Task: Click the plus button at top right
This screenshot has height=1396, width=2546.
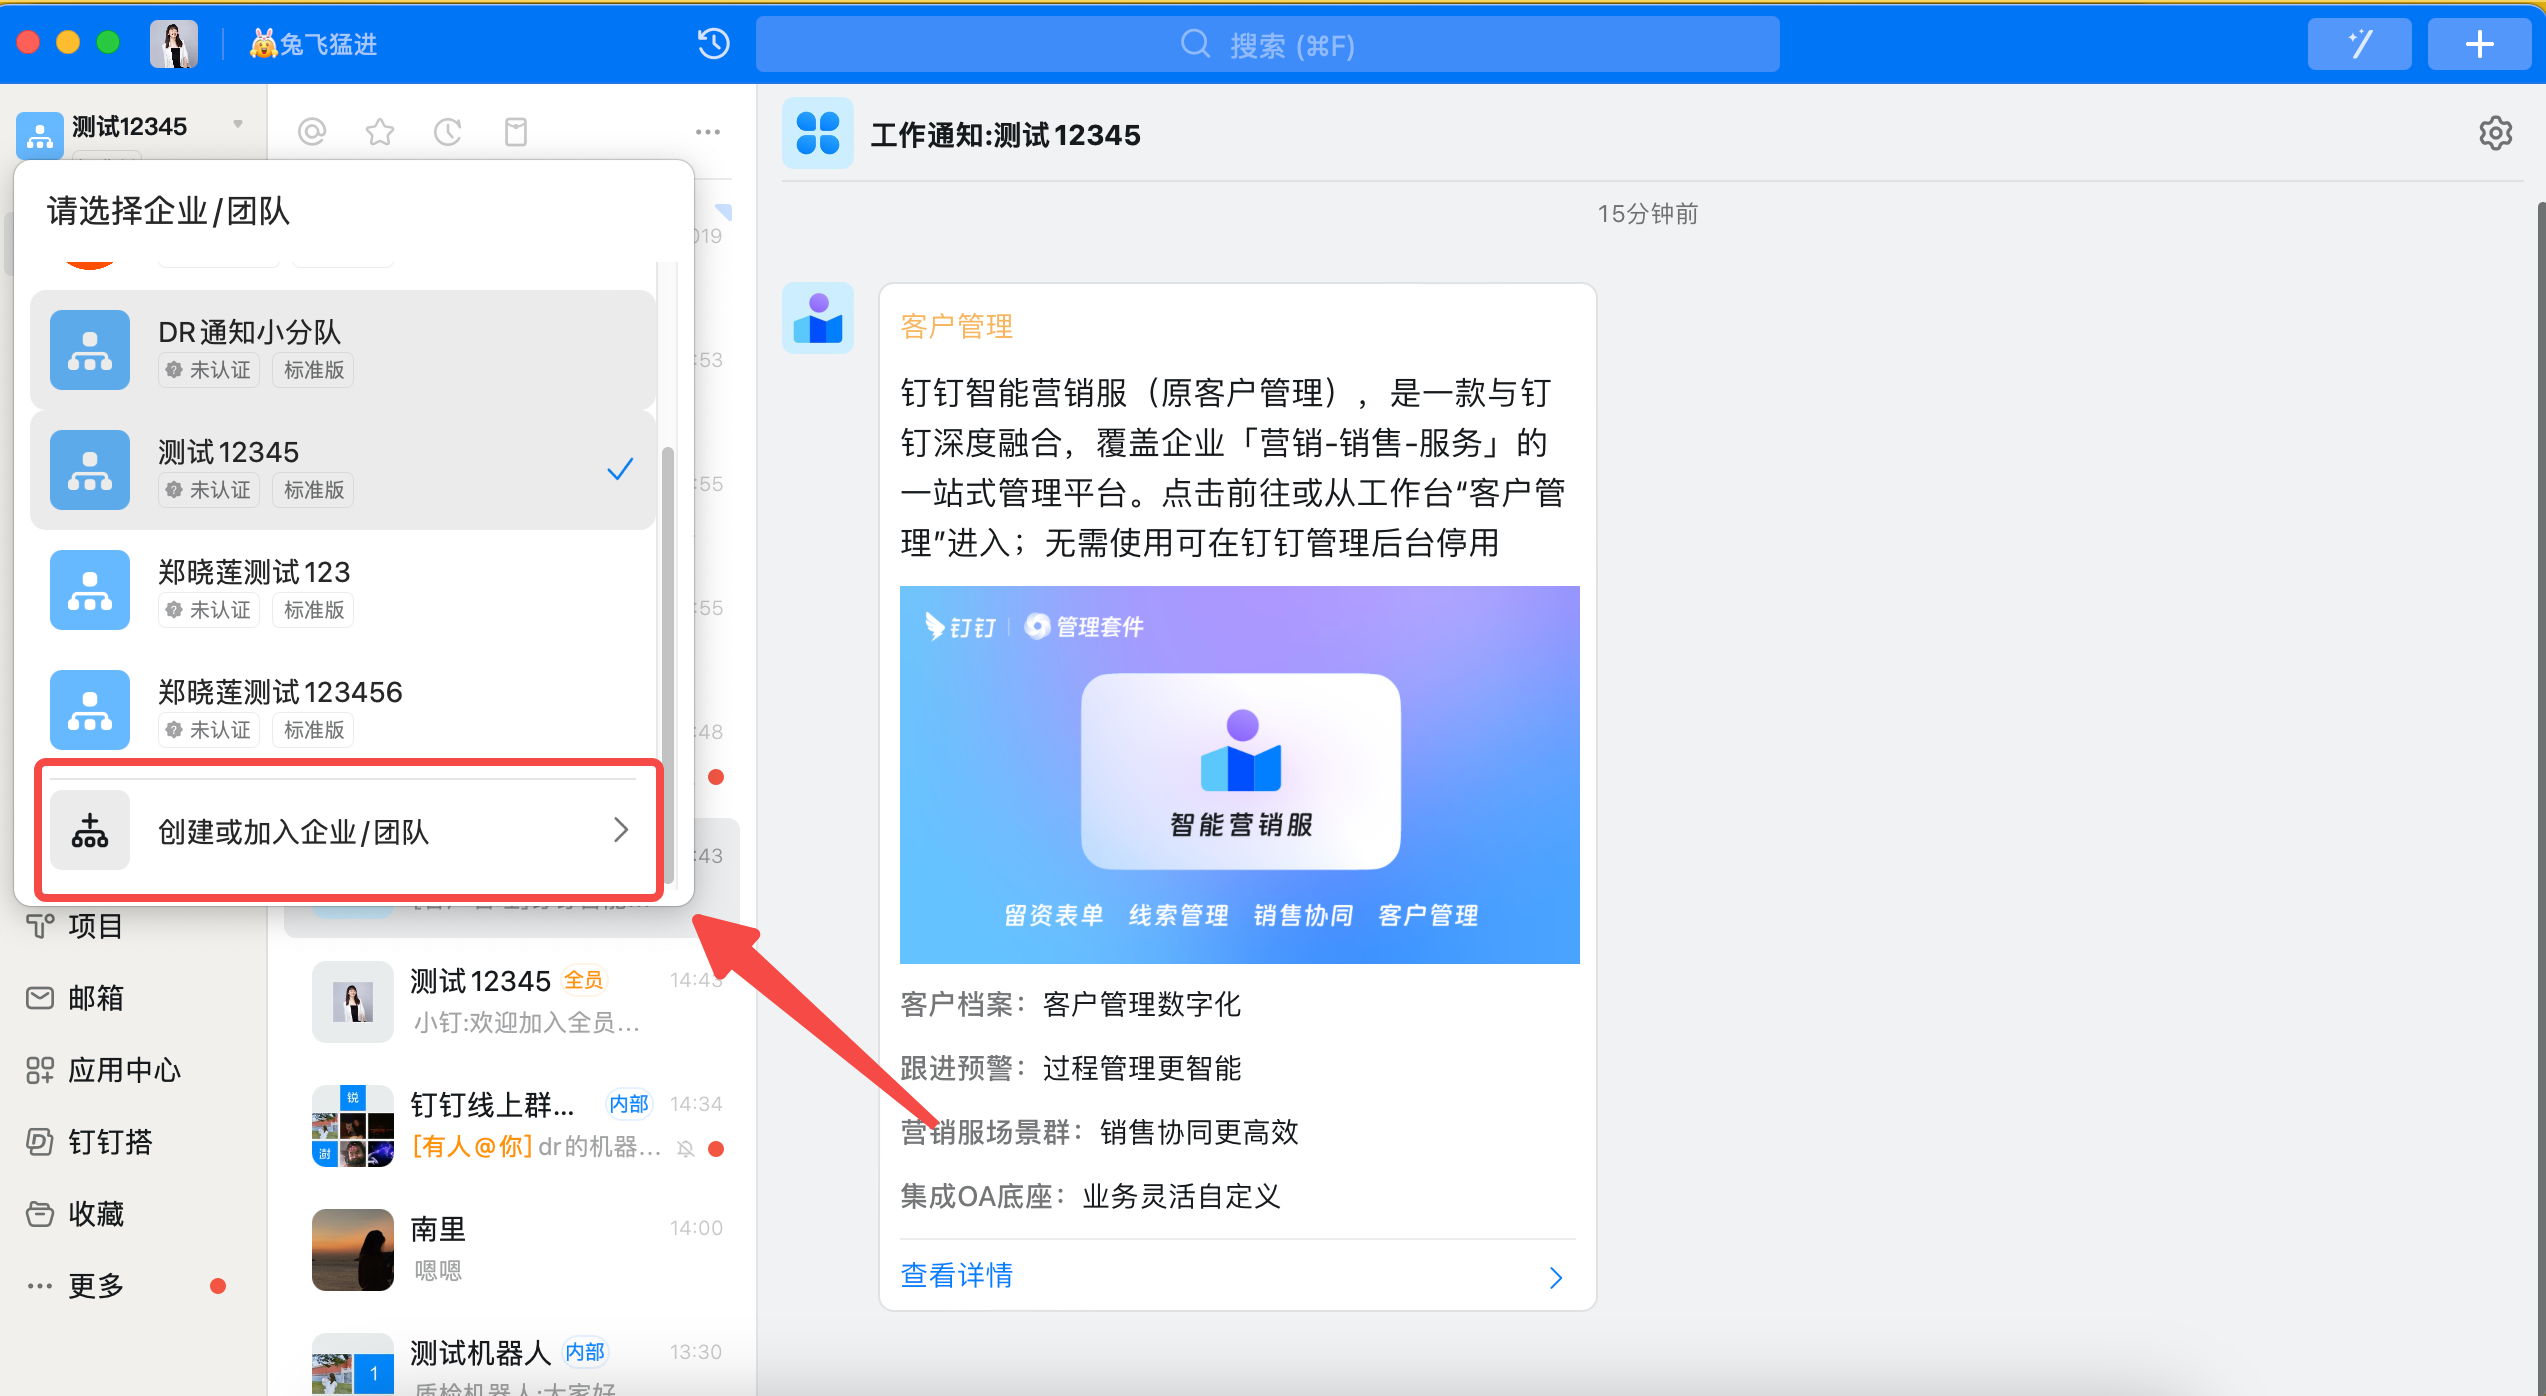Action: 2479,44
